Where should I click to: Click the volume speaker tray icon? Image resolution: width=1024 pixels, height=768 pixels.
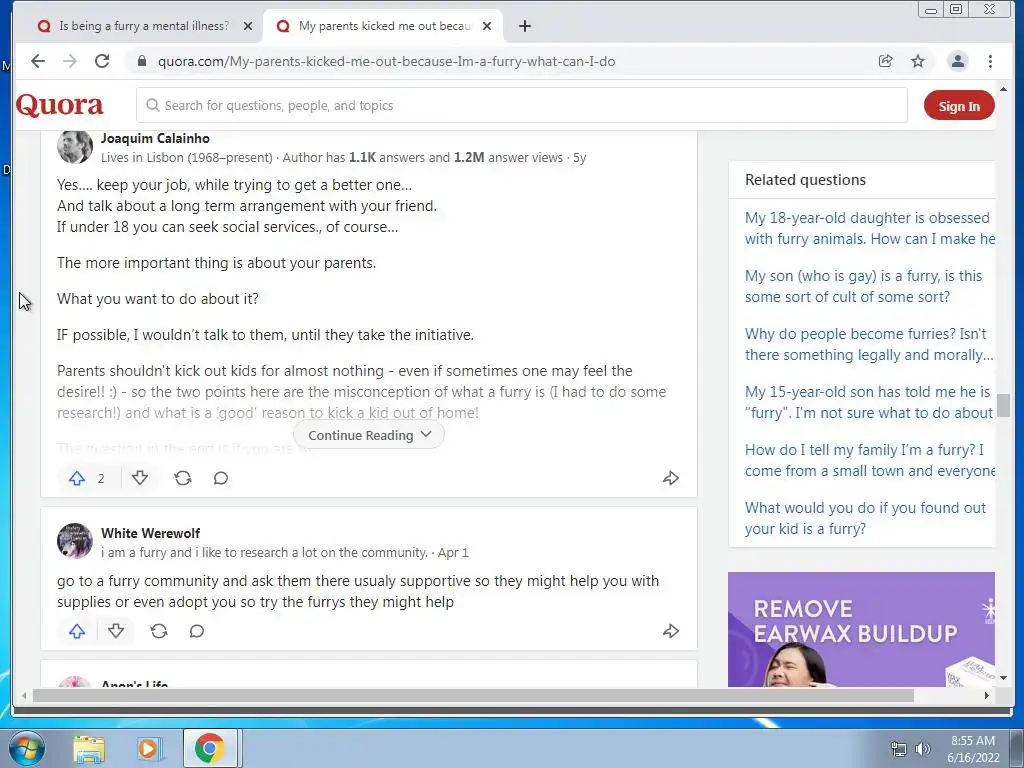click(x=923, y=749)
